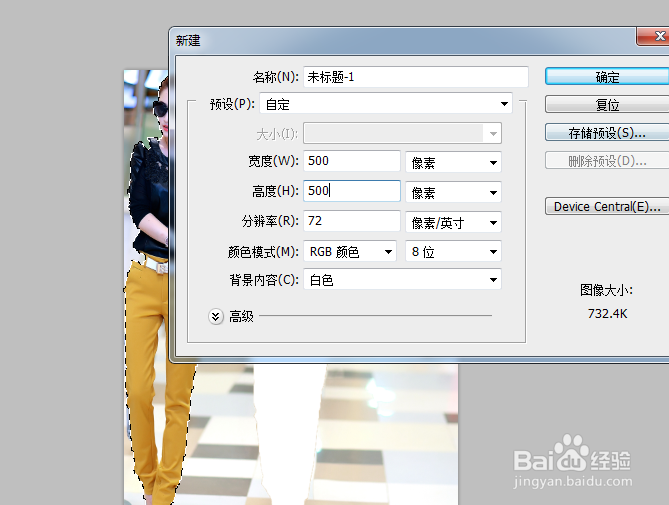The width and height of the screenshot is (669, 505).
Task: Click the 图像大小 value 732.4K
Action: click(607, 313)
